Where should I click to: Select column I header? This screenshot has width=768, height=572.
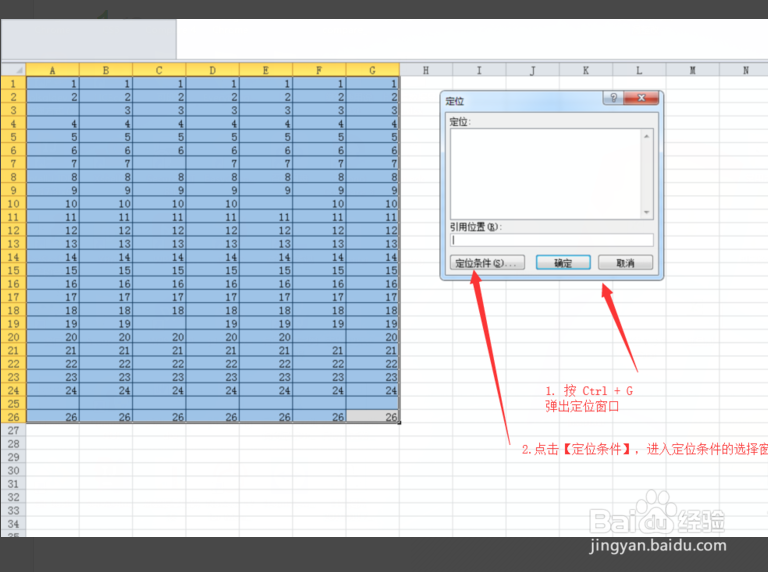click(480, 70)
